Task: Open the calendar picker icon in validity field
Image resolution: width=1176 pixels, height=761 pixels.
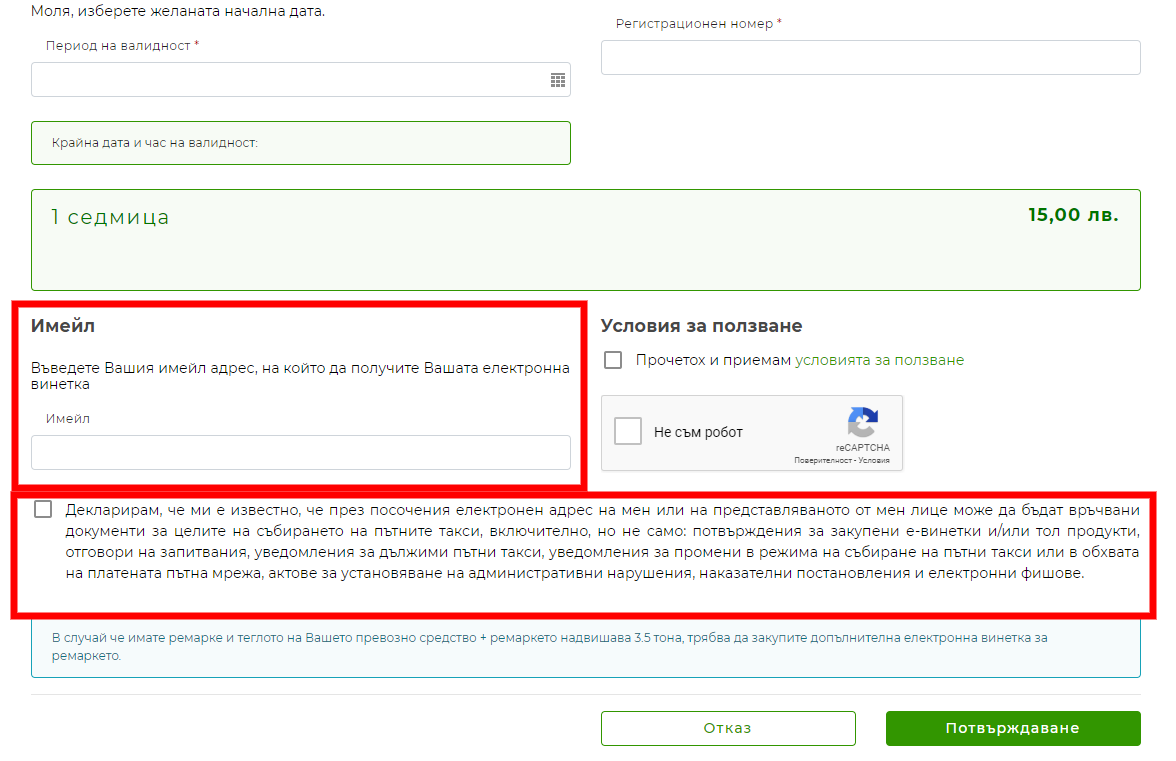Action: (x=558, y=80)
